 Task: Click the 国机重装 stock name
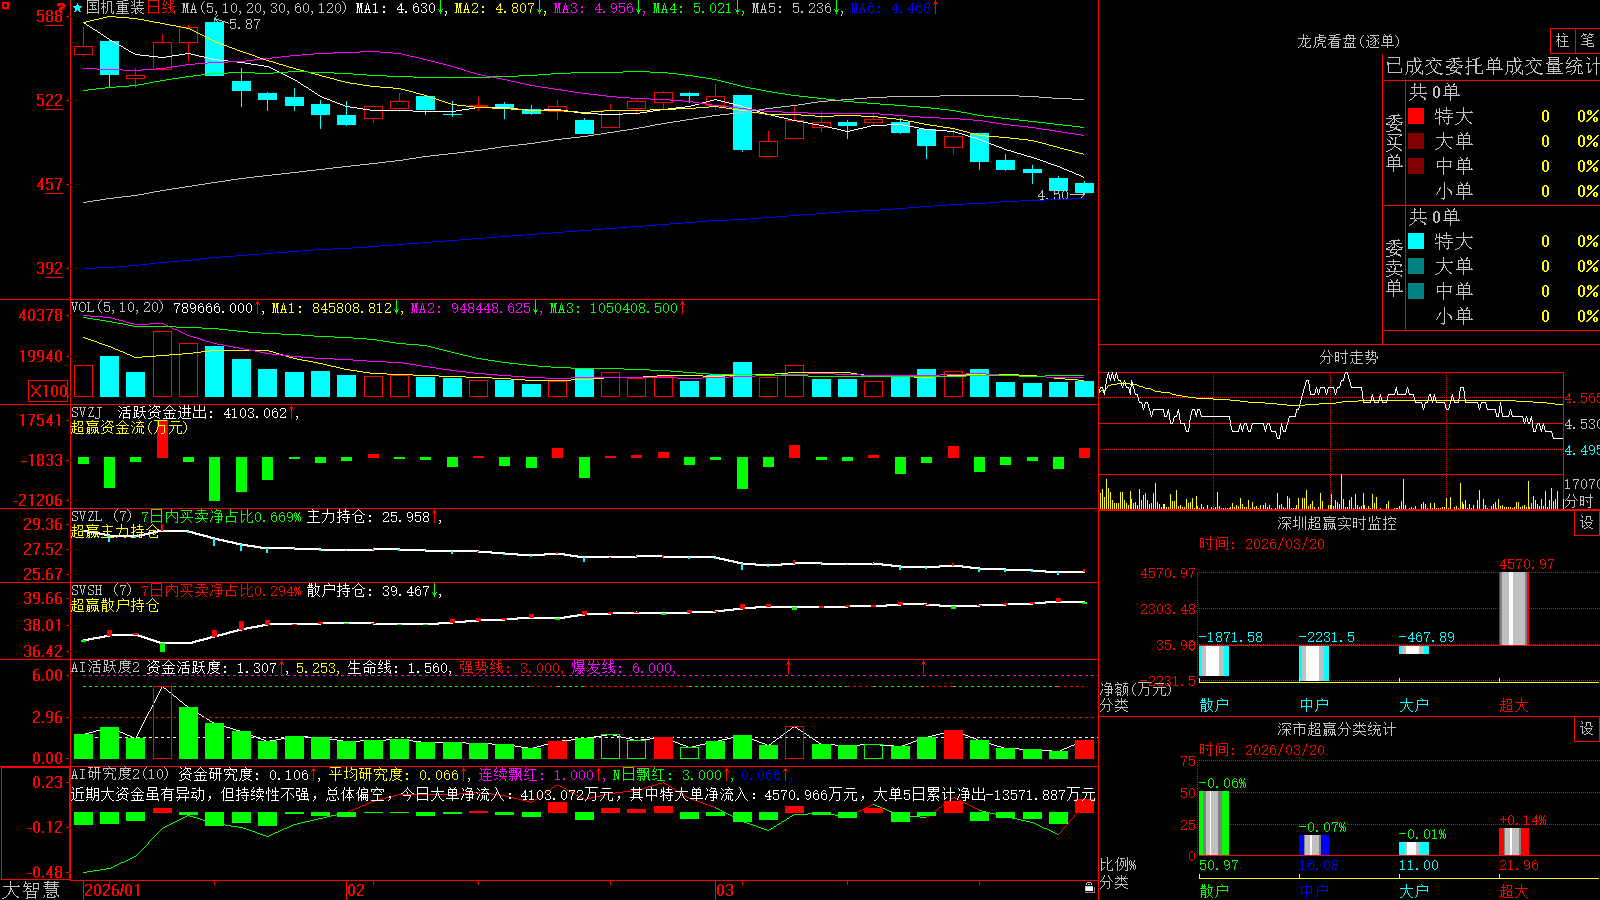[115, 8]
